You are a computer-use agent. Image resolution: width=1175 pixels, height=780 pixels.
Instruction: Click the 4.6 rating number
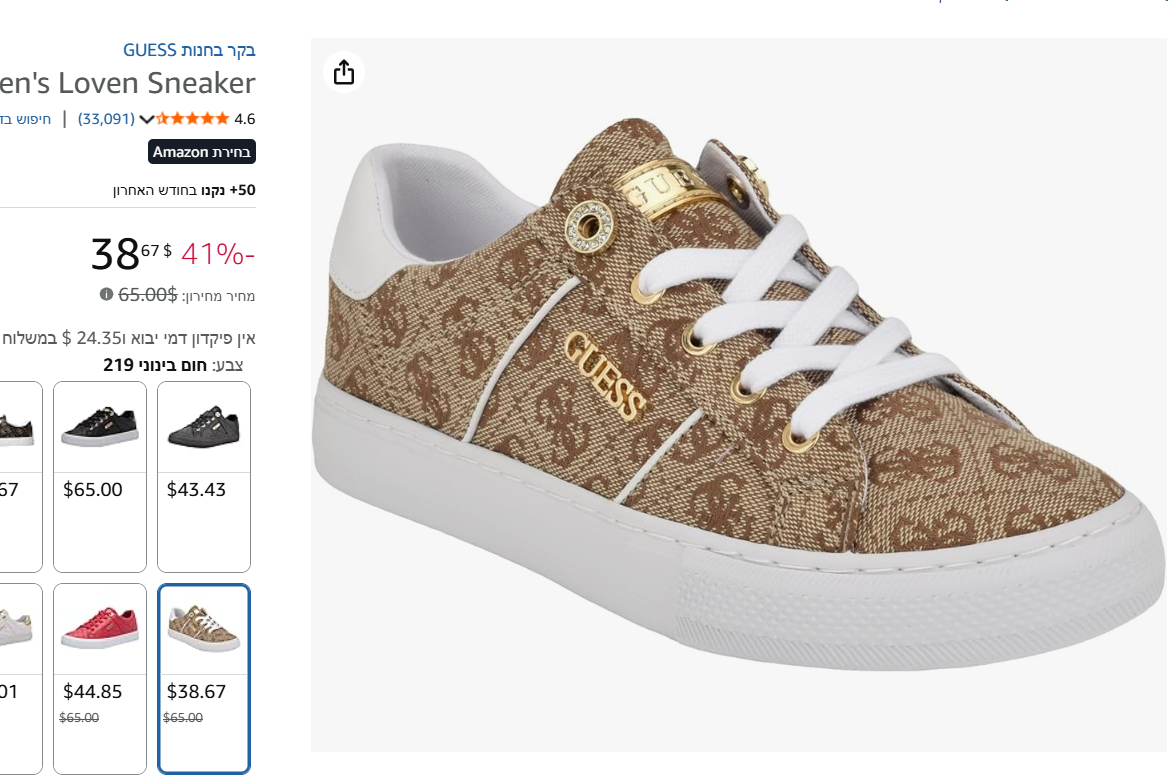click(245, 118)
